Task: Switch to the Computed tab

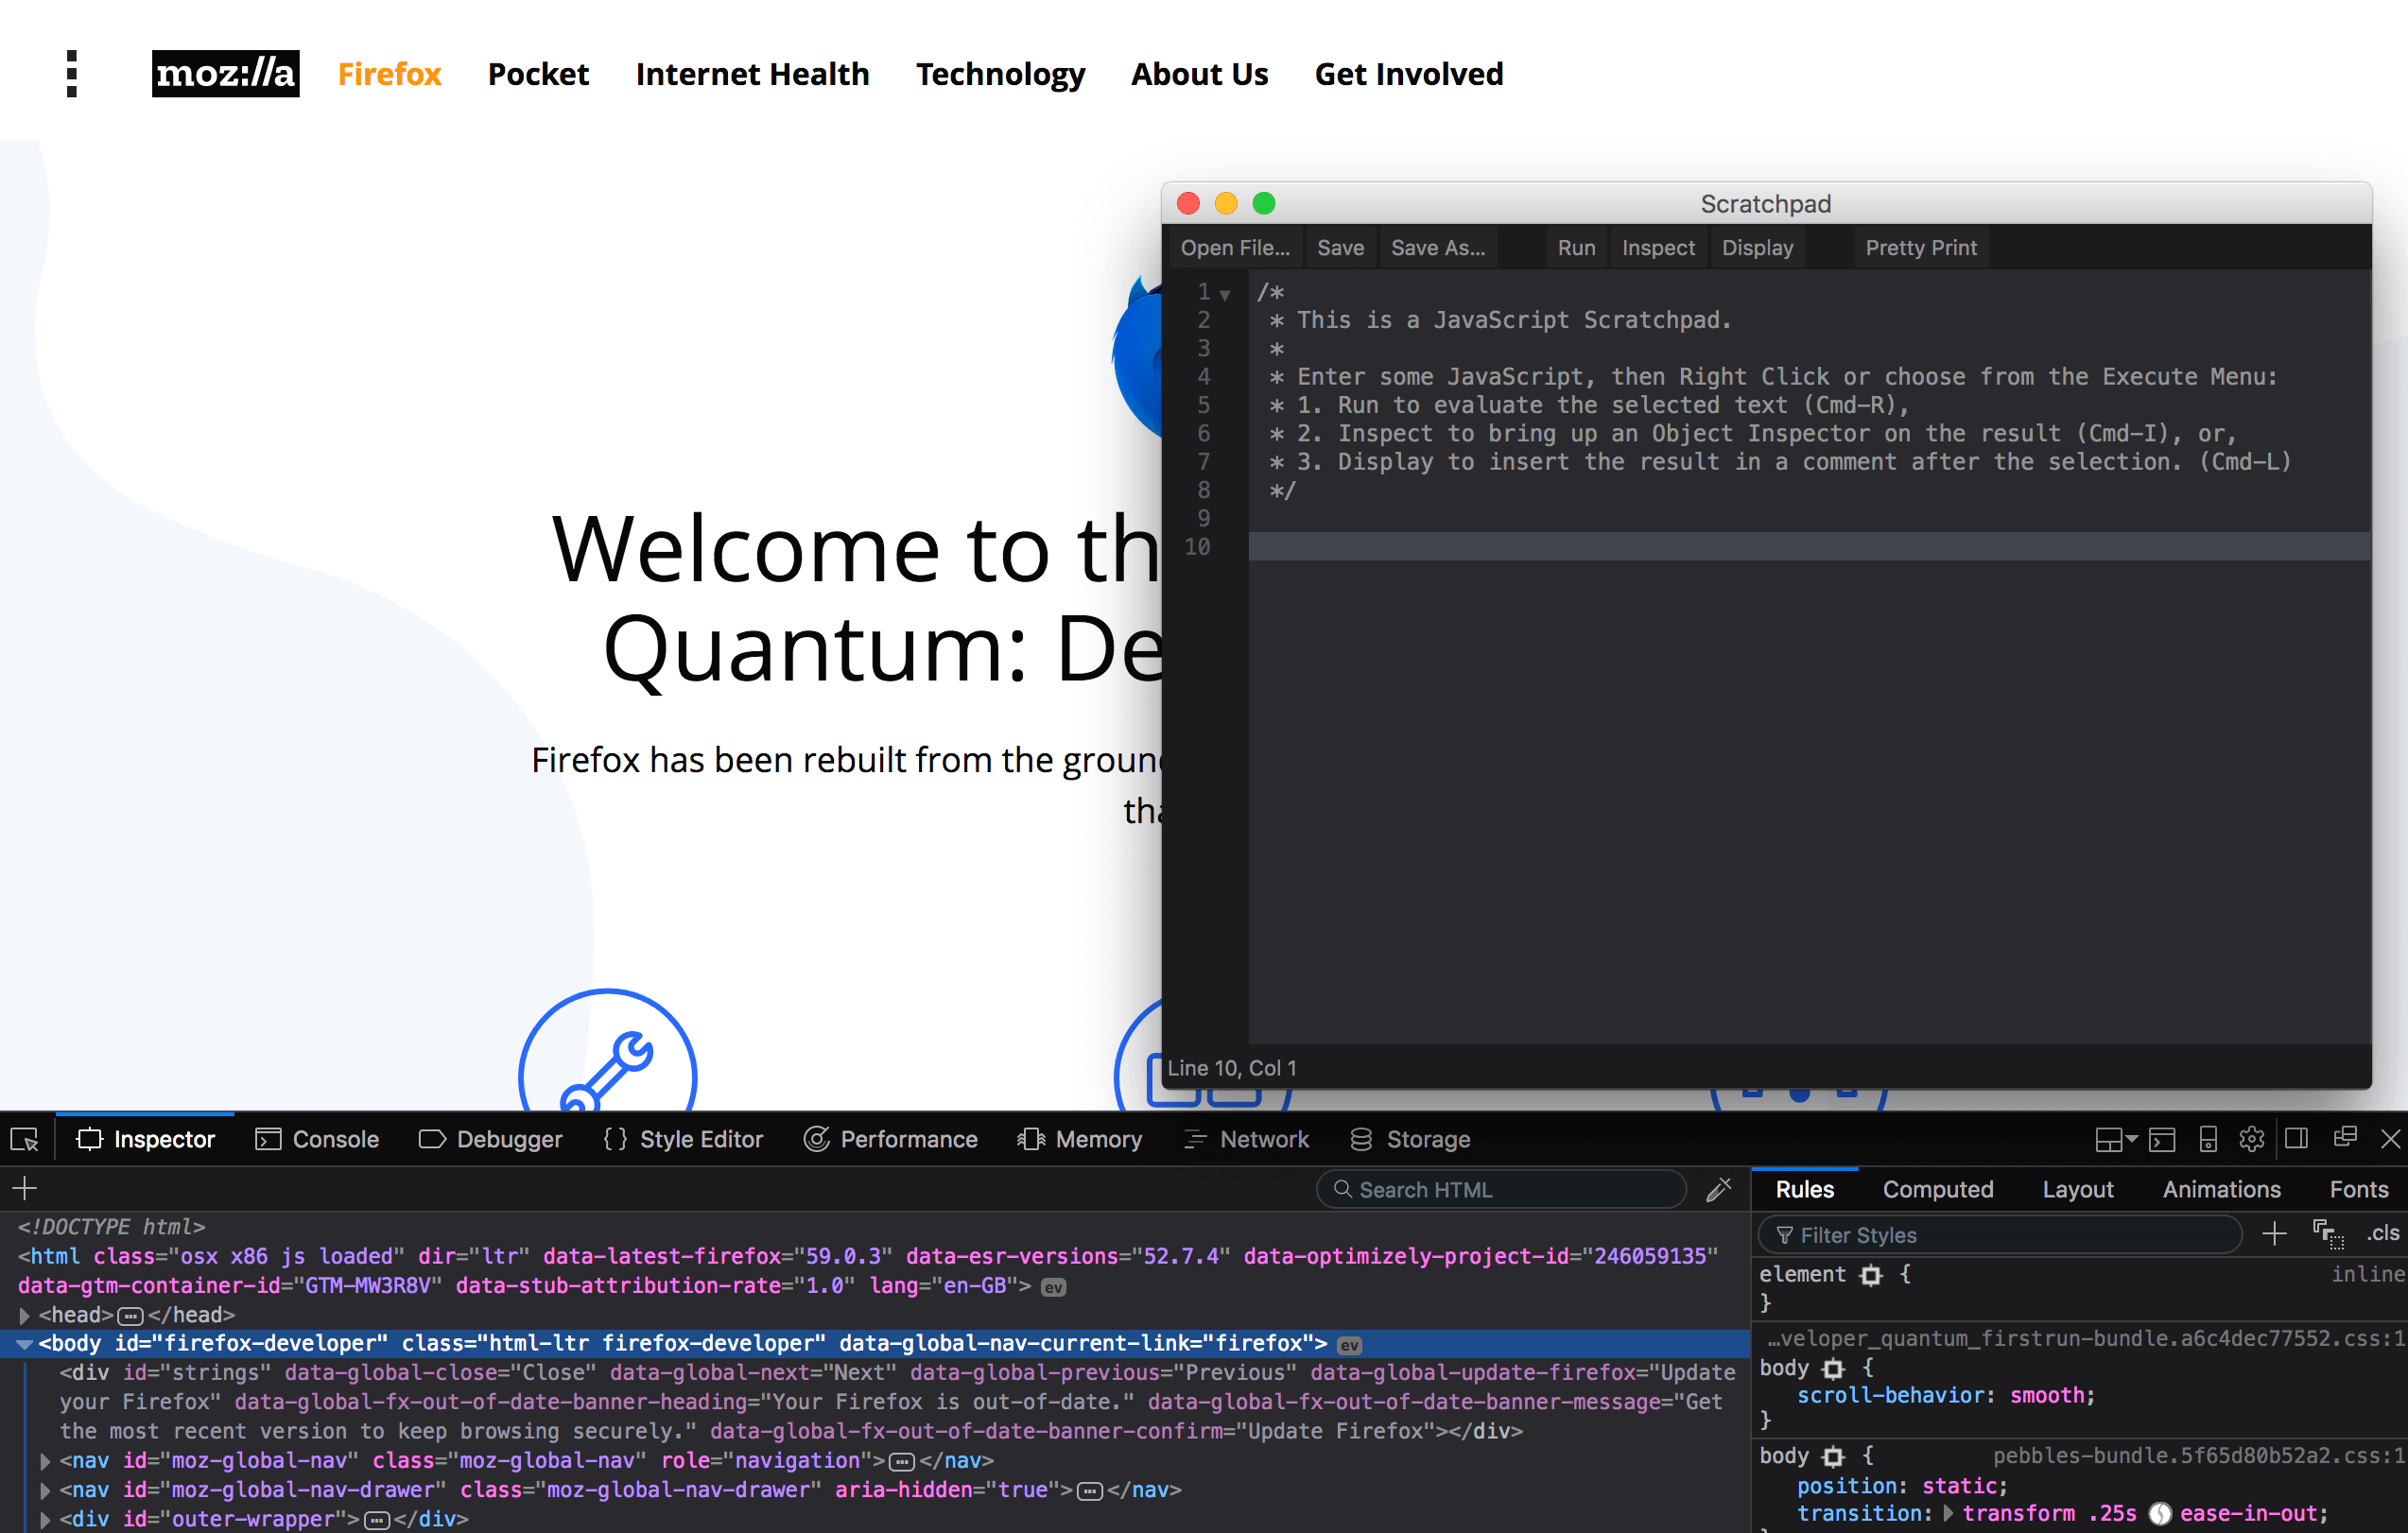Action: [x=1938, y=1189]
